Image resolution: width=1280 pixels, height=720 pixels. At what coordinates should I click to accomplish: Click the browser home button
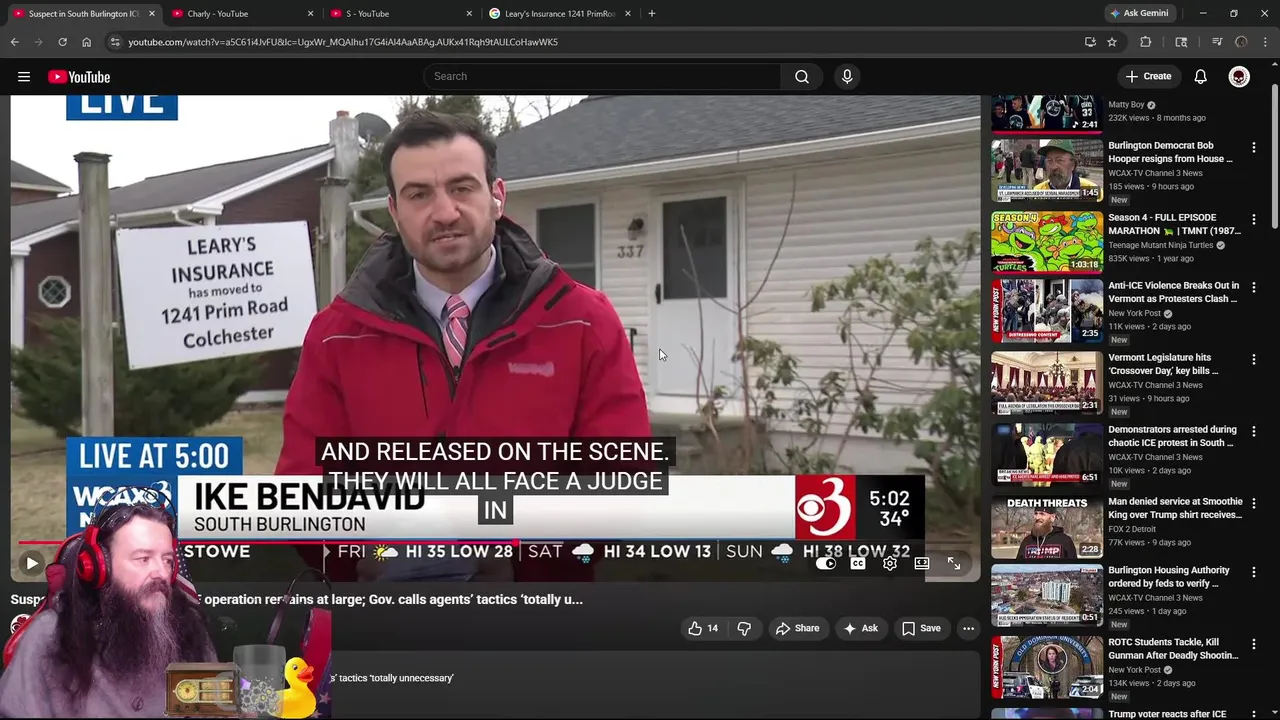[86, 42]
